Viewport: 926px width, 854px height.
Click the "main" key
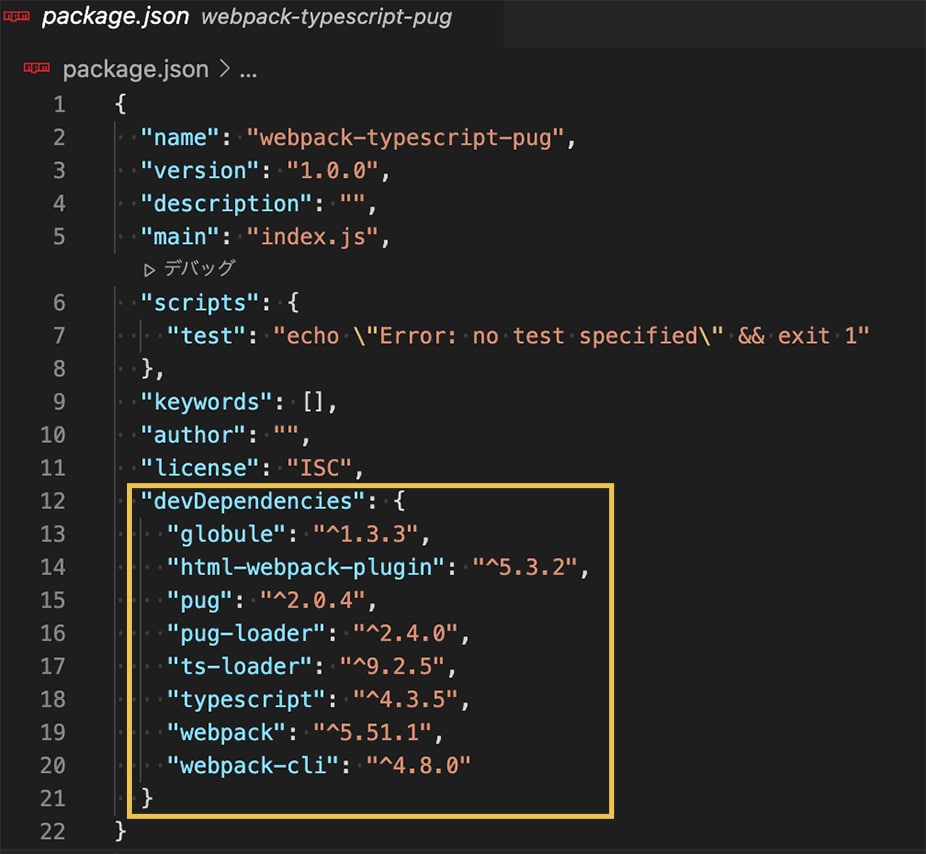[180, 237]
